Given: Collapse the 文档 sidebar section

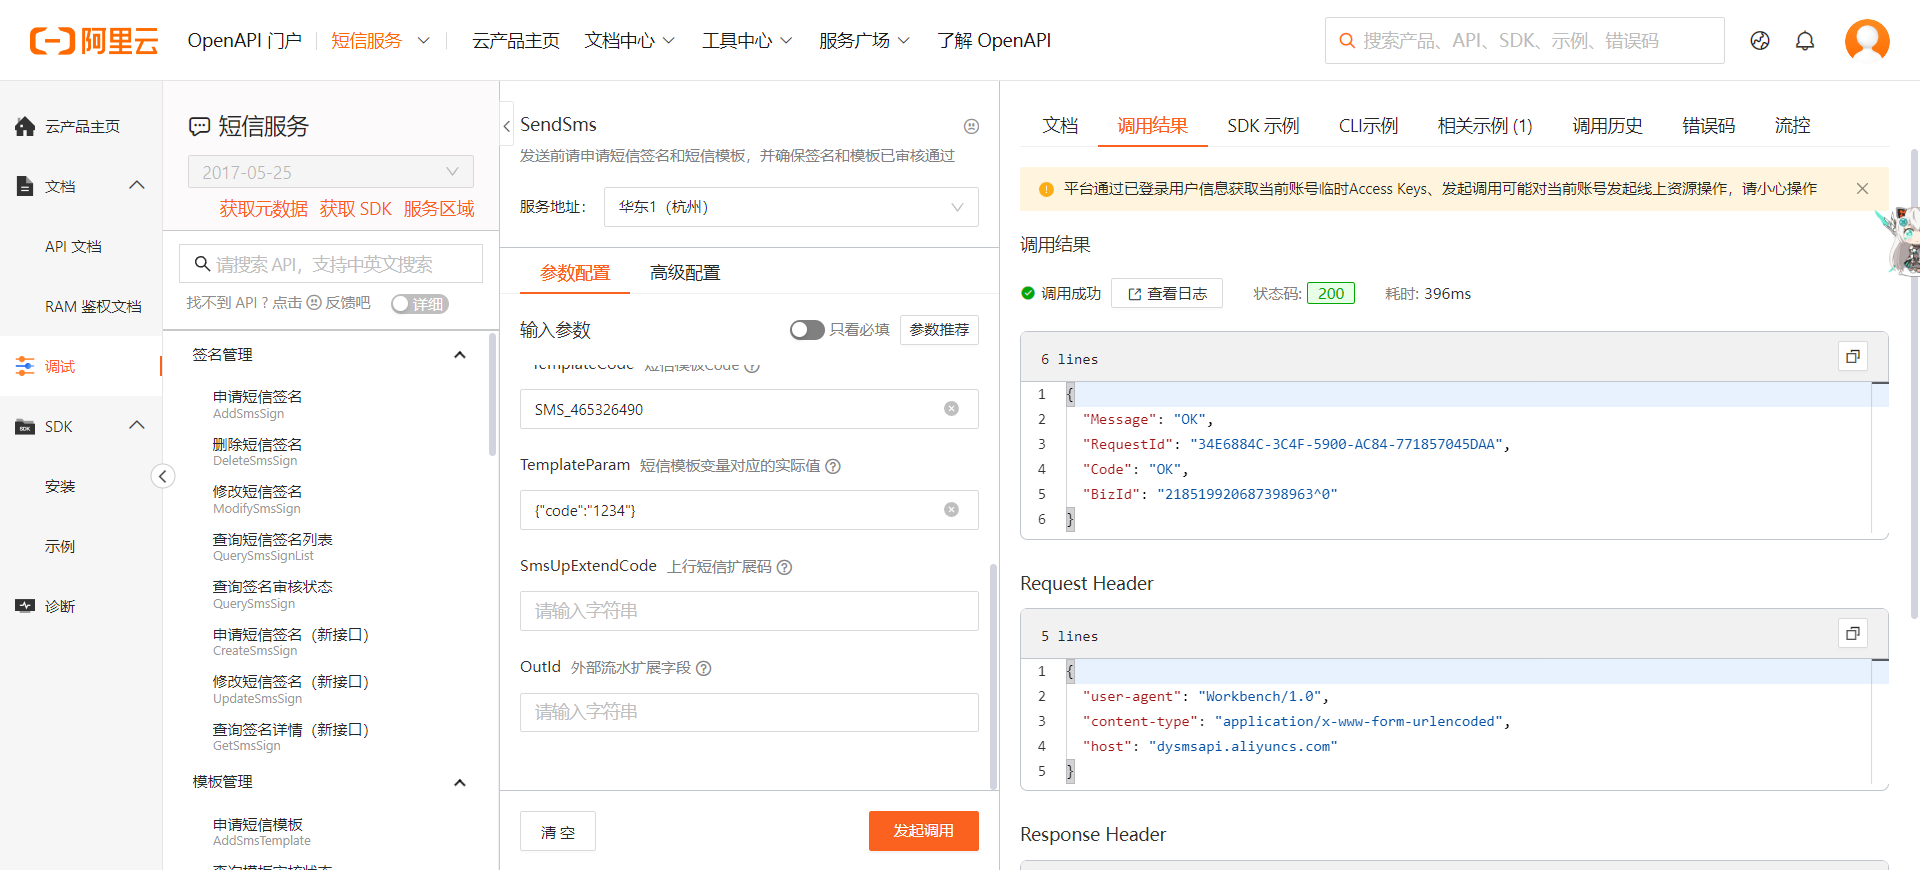Looking at the screenshot, I should 137,185.
